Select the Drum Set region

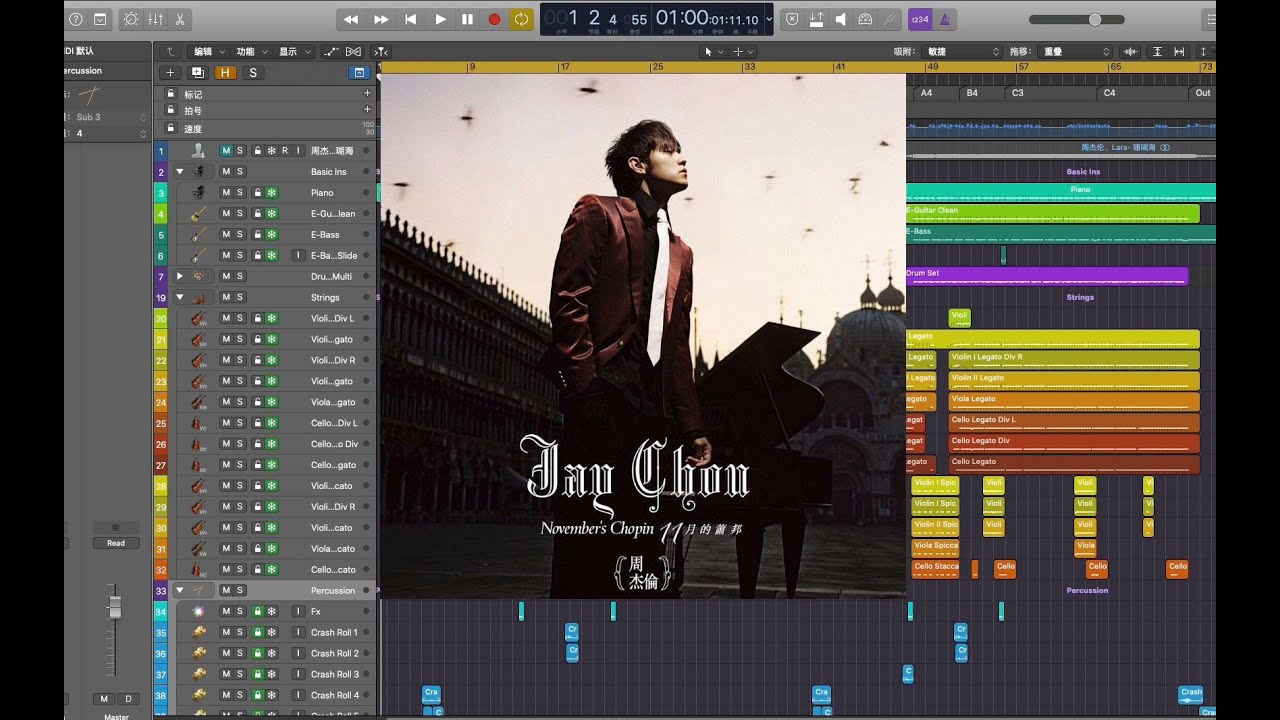pos(1047,276)
